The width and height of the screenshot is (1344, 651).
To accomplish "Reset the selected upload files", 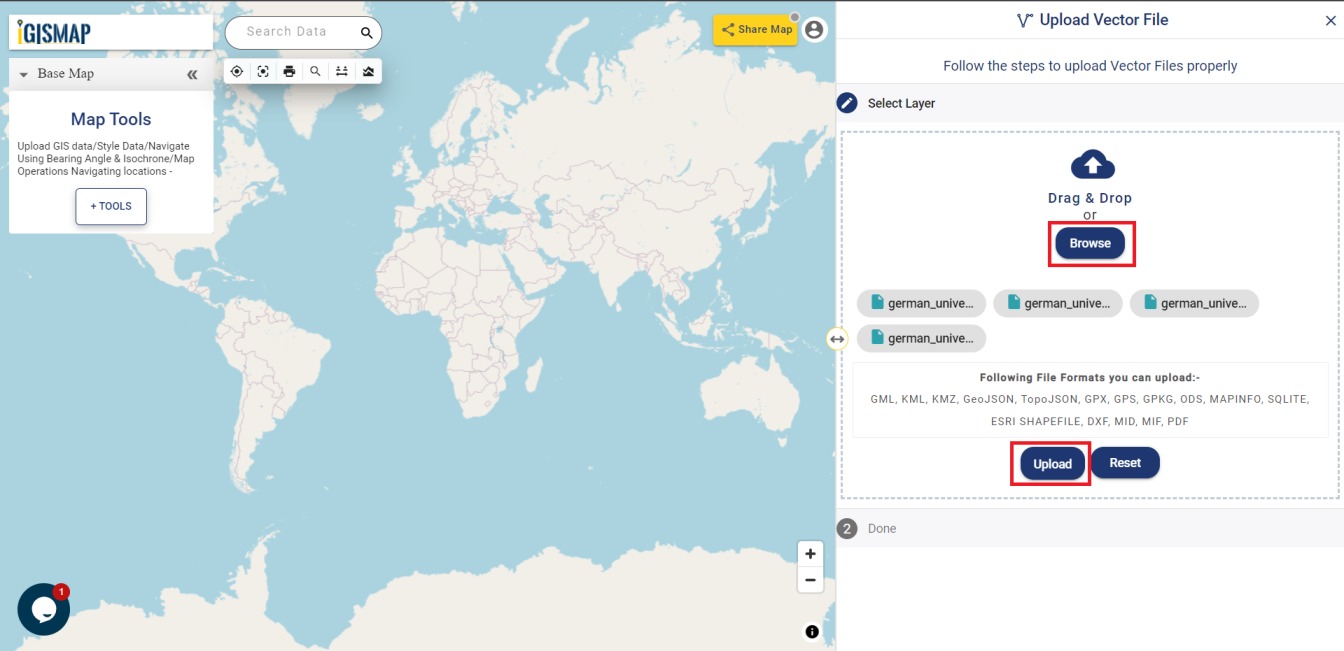I will click(1125, 462).
